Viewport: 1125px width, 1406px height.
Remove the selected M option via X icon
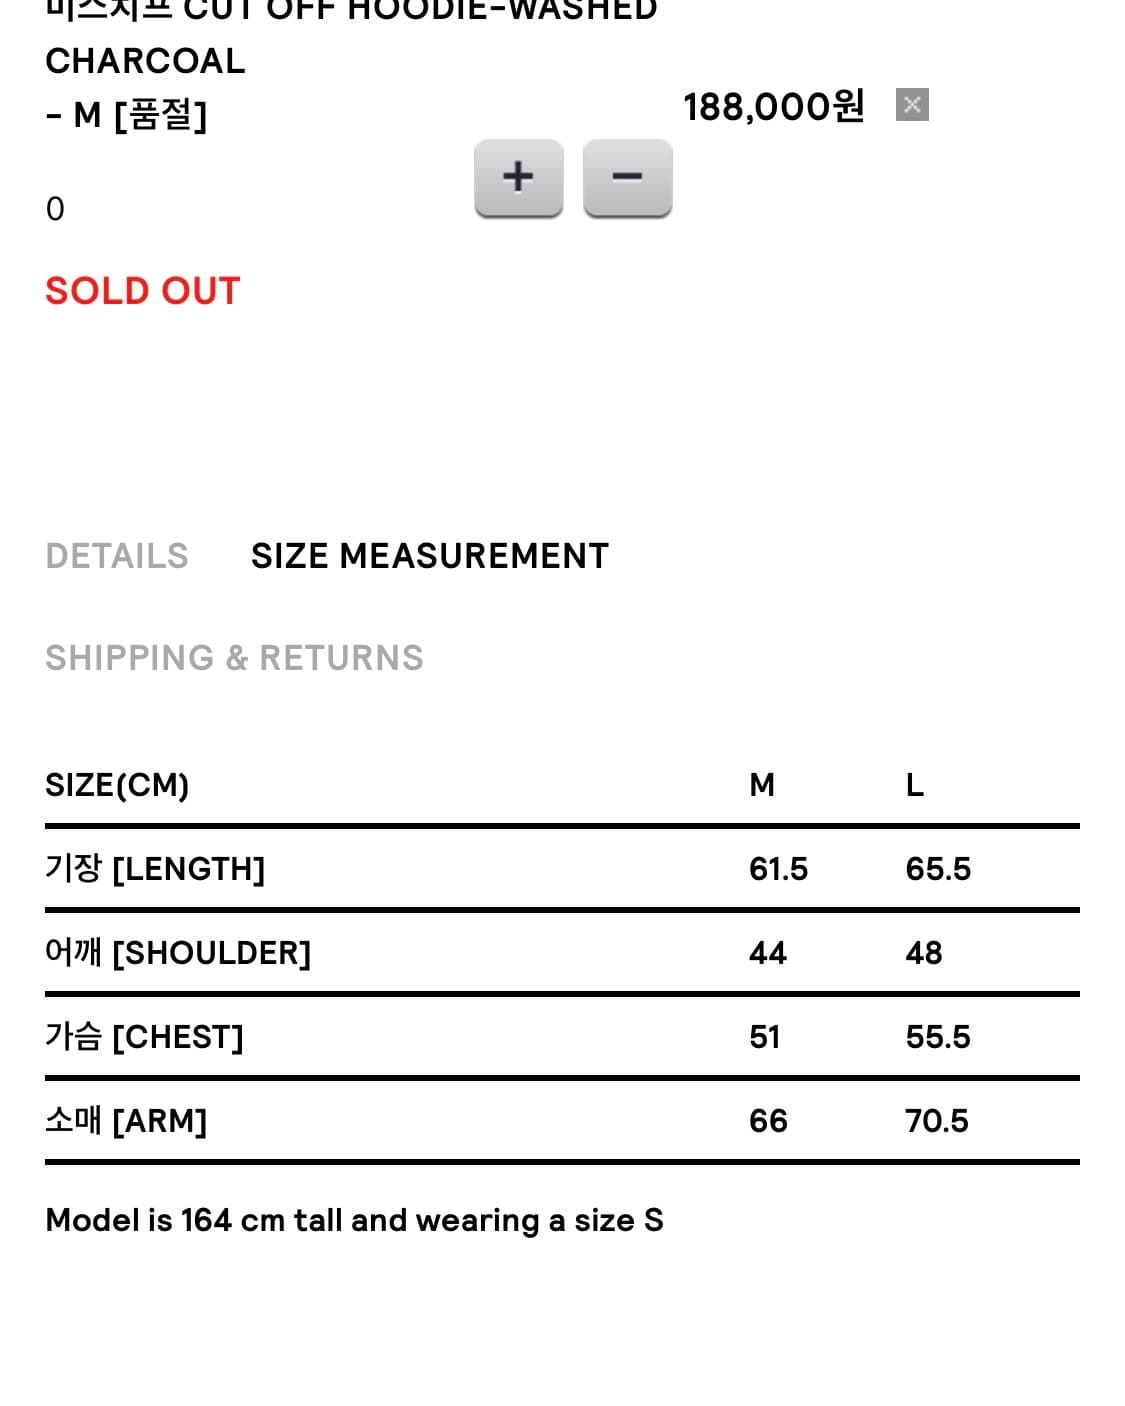(x=912, y=104)
